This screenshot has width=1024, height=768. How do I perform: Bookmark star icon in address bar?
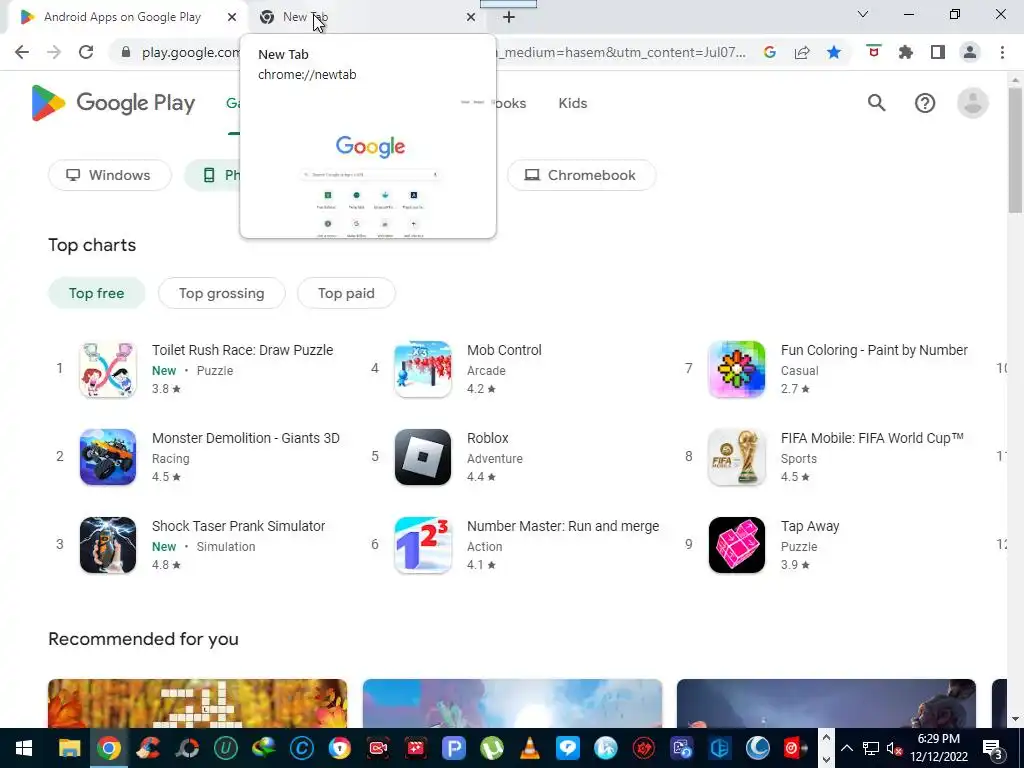tap(833, 52)
